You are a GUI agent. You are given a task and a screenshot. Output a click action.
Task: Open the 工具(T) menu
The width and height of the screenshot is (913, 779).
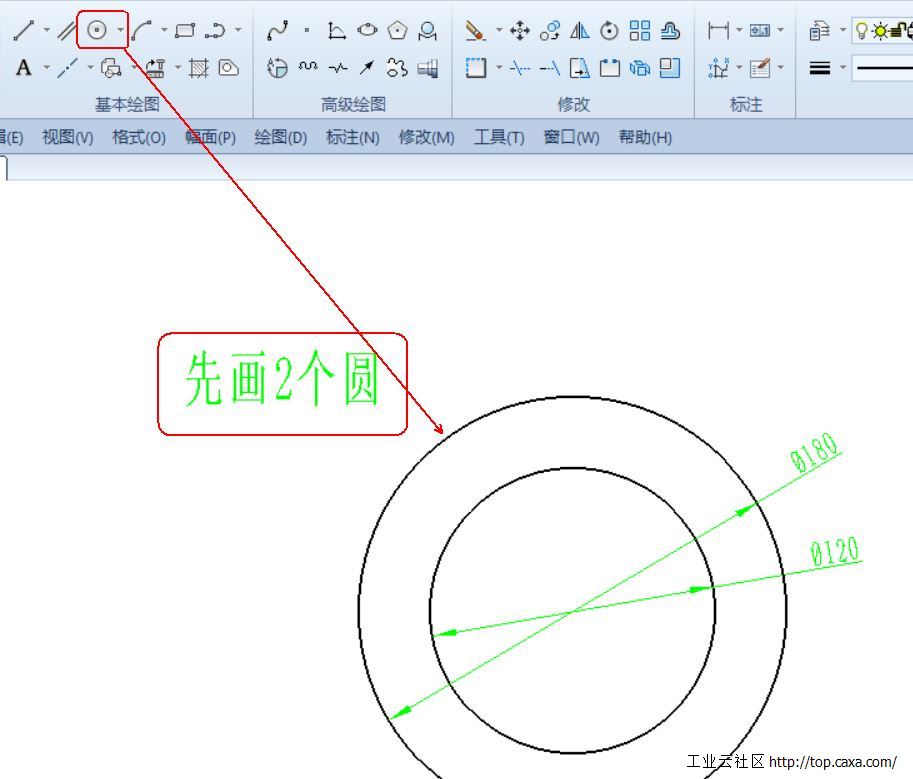click(x=499, y=137)
